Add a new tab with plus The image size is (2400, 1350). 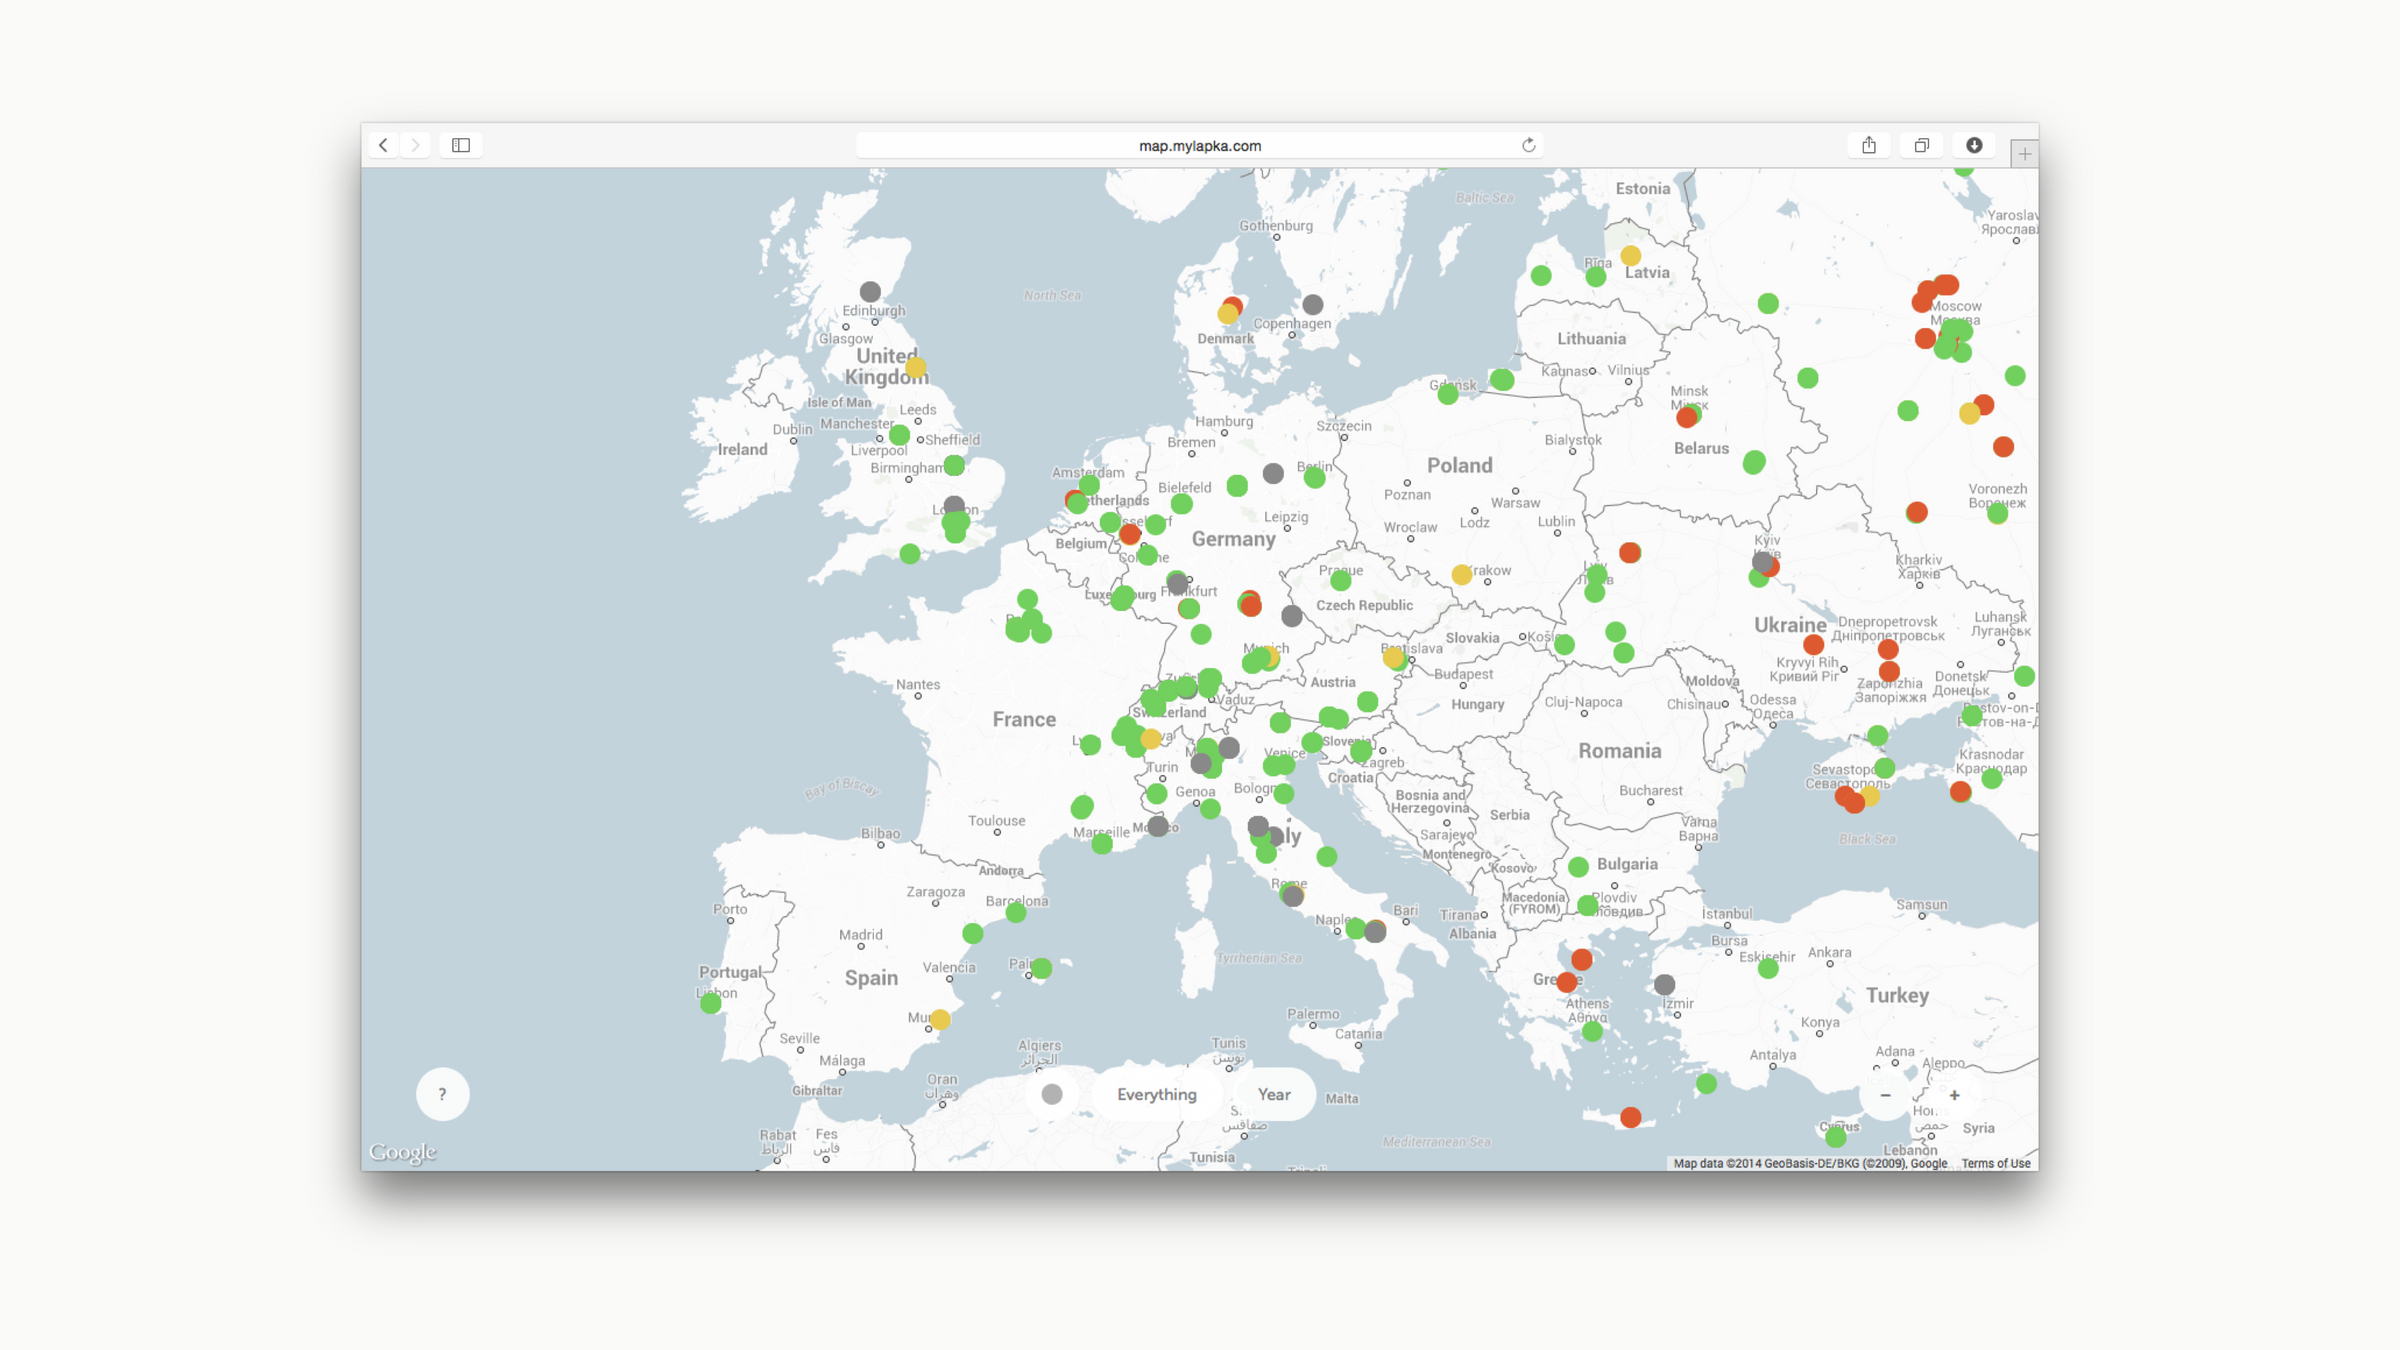[x=2024, y=154]
